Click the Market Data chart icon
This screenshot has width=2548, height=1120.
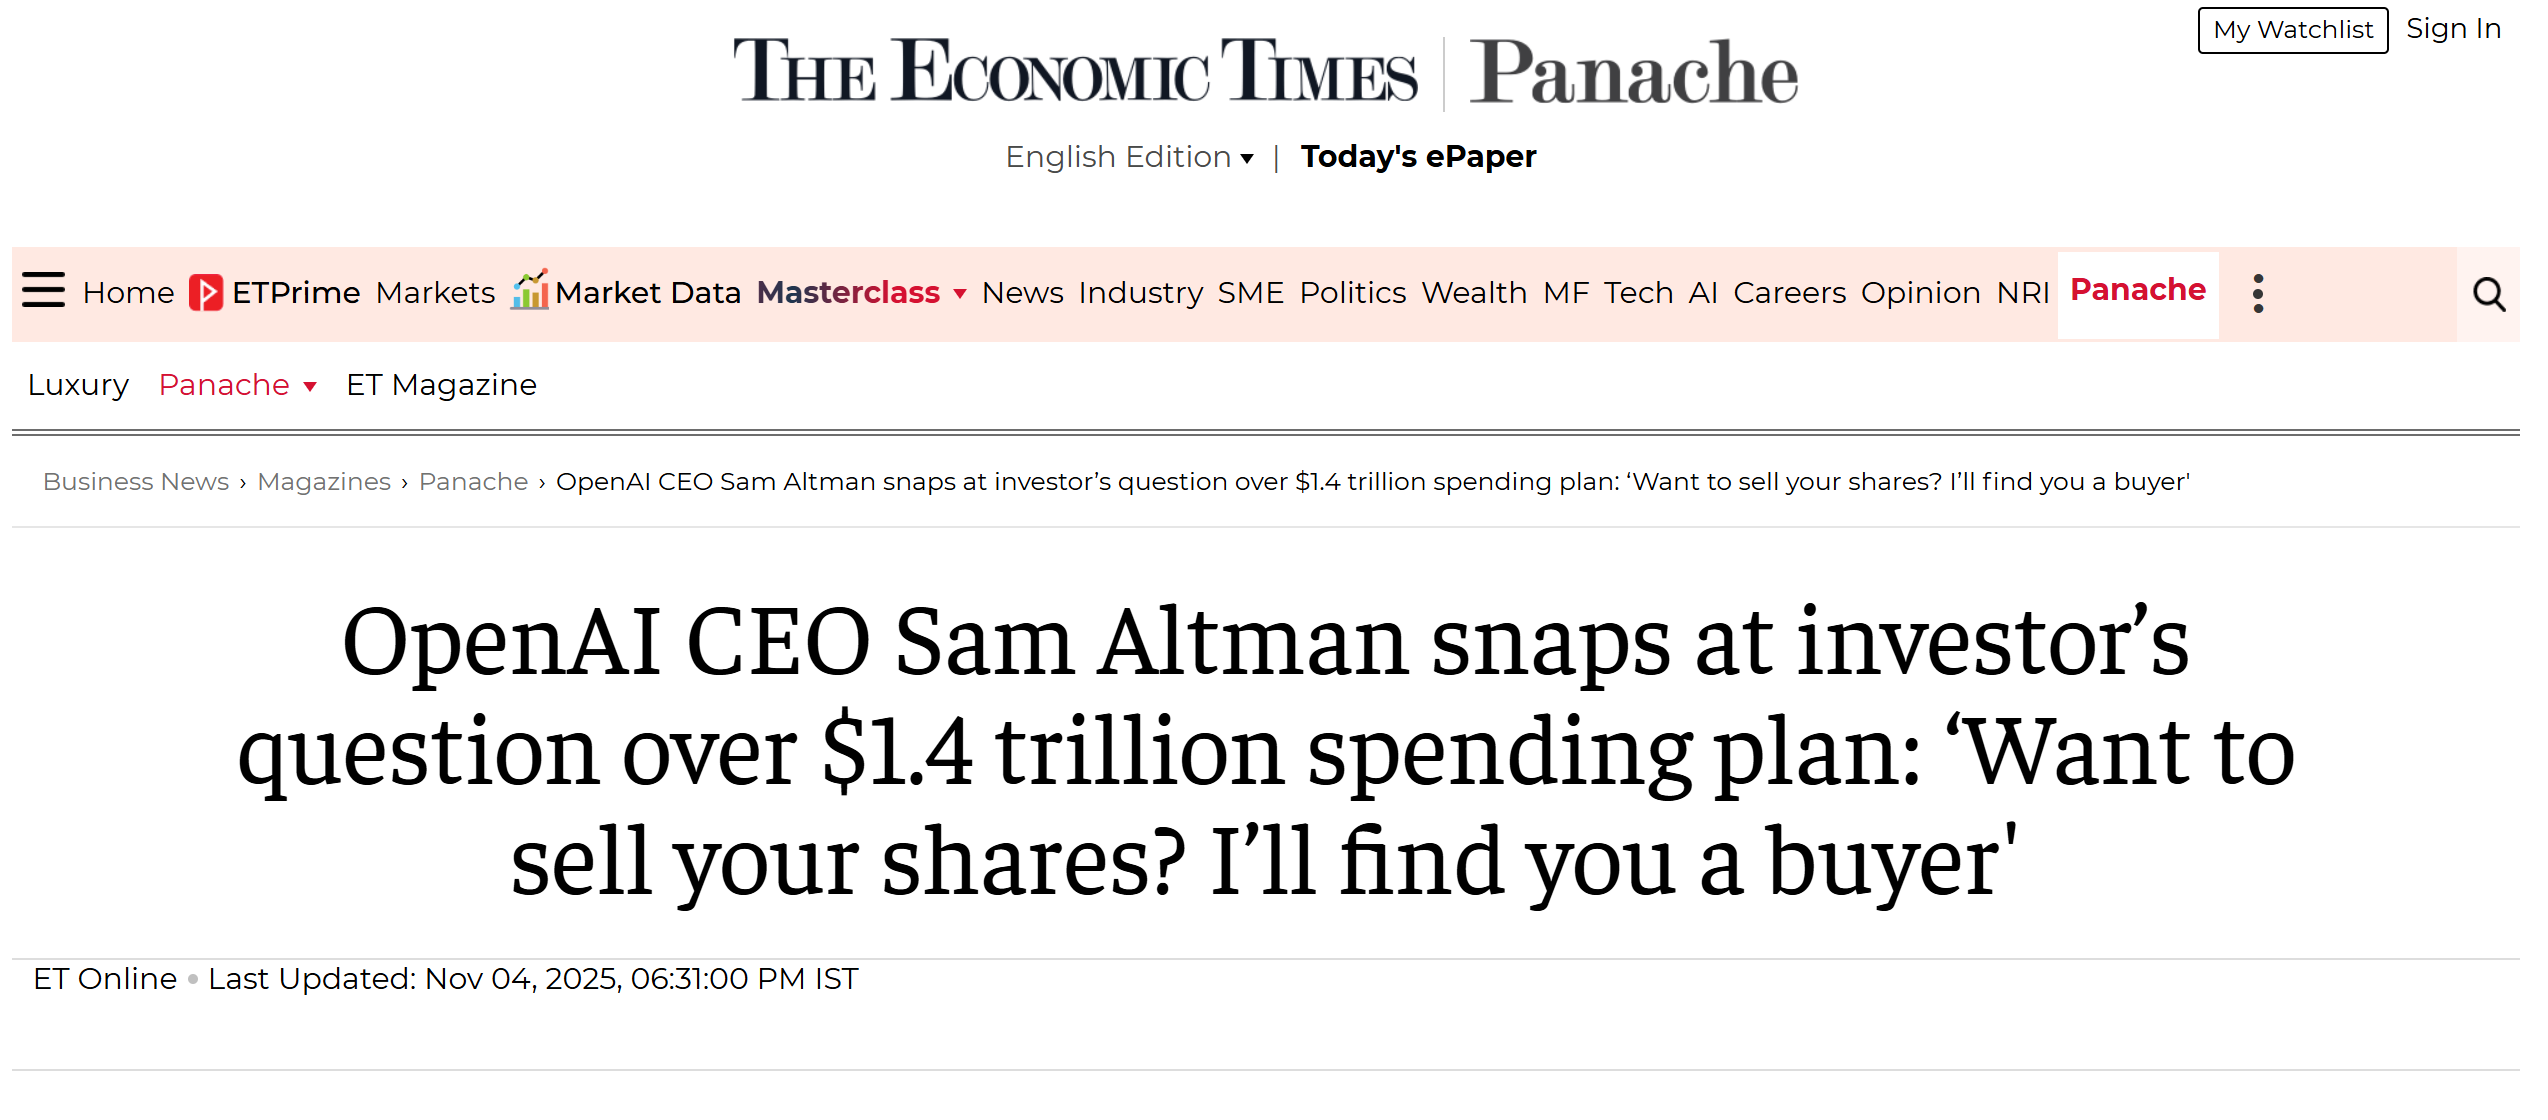[529, 291]
